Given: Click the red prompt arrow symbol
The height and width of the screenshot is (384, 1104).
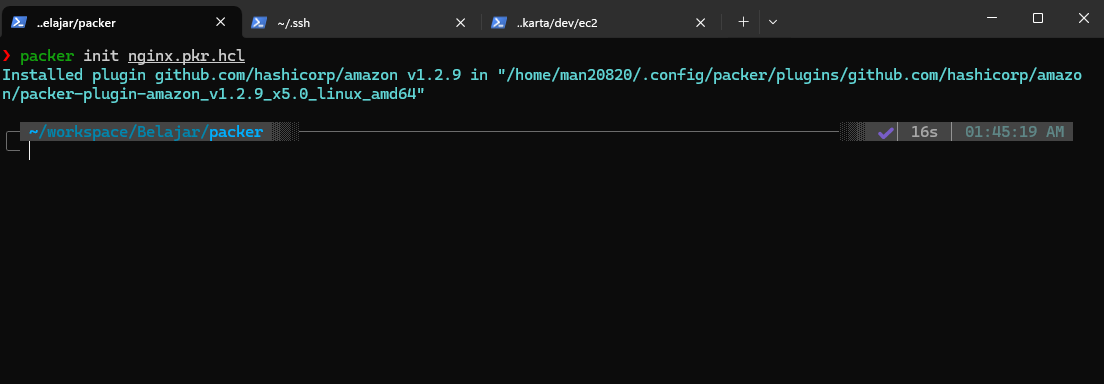Looking at the screenshot, I should pos(6,56).
